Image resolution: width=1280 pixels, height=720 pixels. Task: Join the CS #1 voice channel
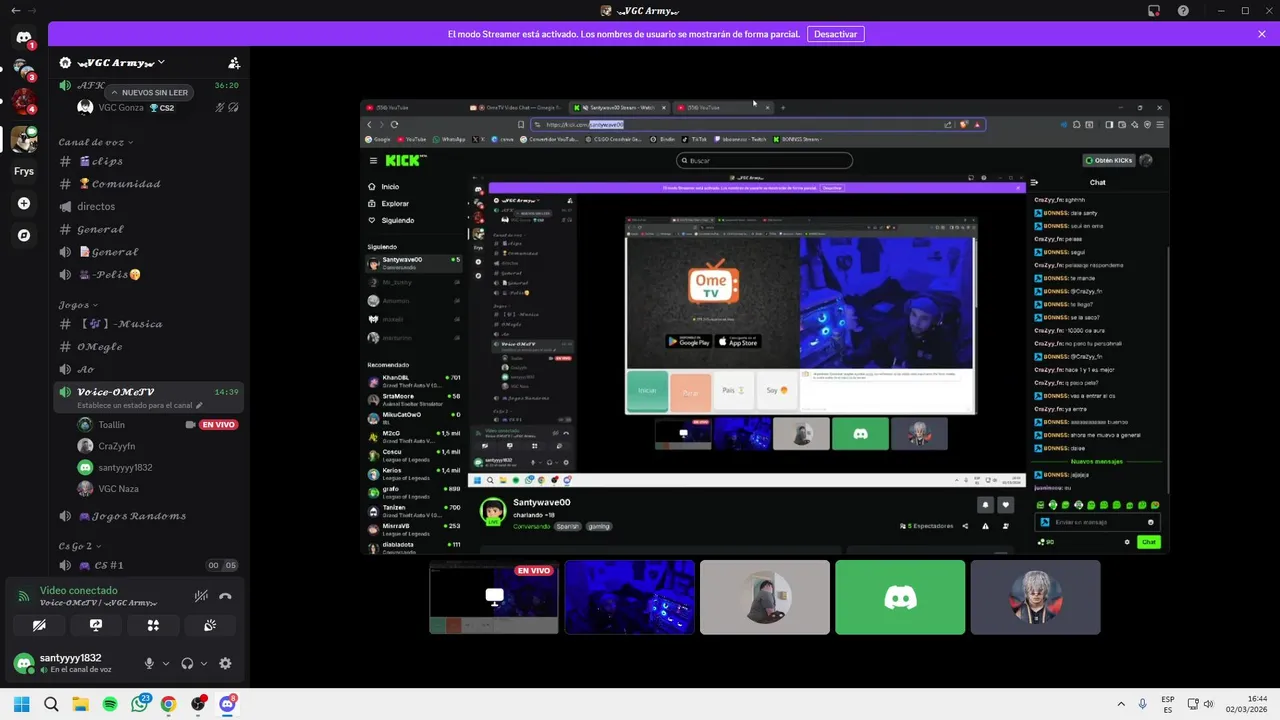click(149, 565)
